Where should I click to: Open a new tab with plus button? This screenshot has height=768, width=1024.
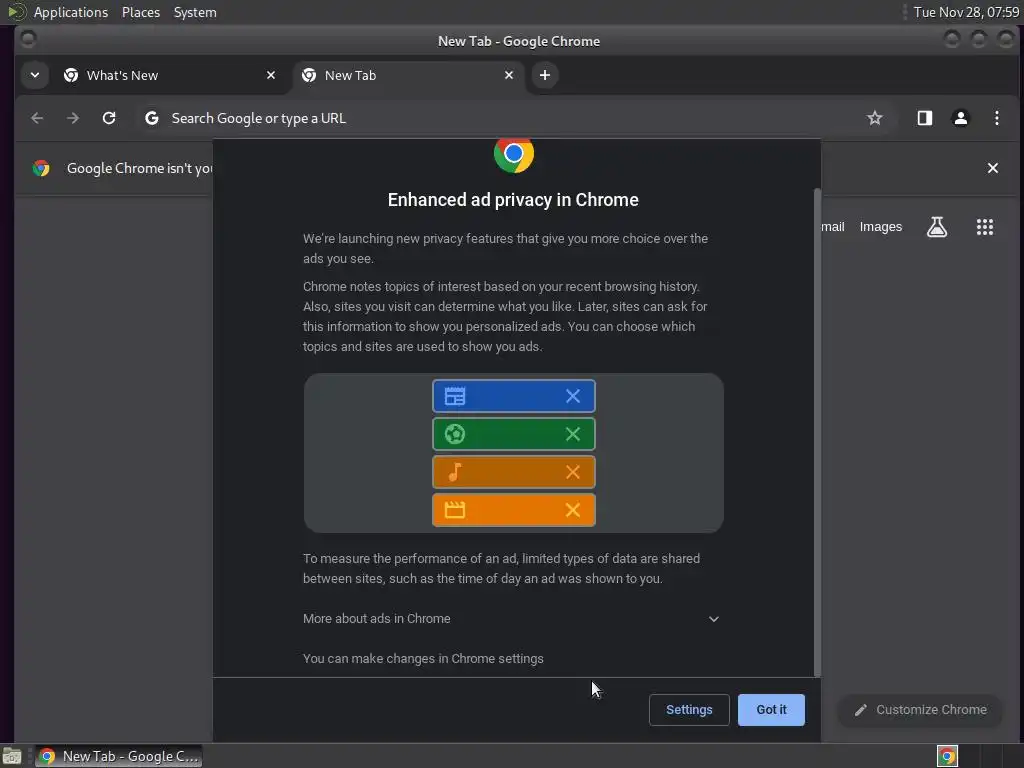545,75
